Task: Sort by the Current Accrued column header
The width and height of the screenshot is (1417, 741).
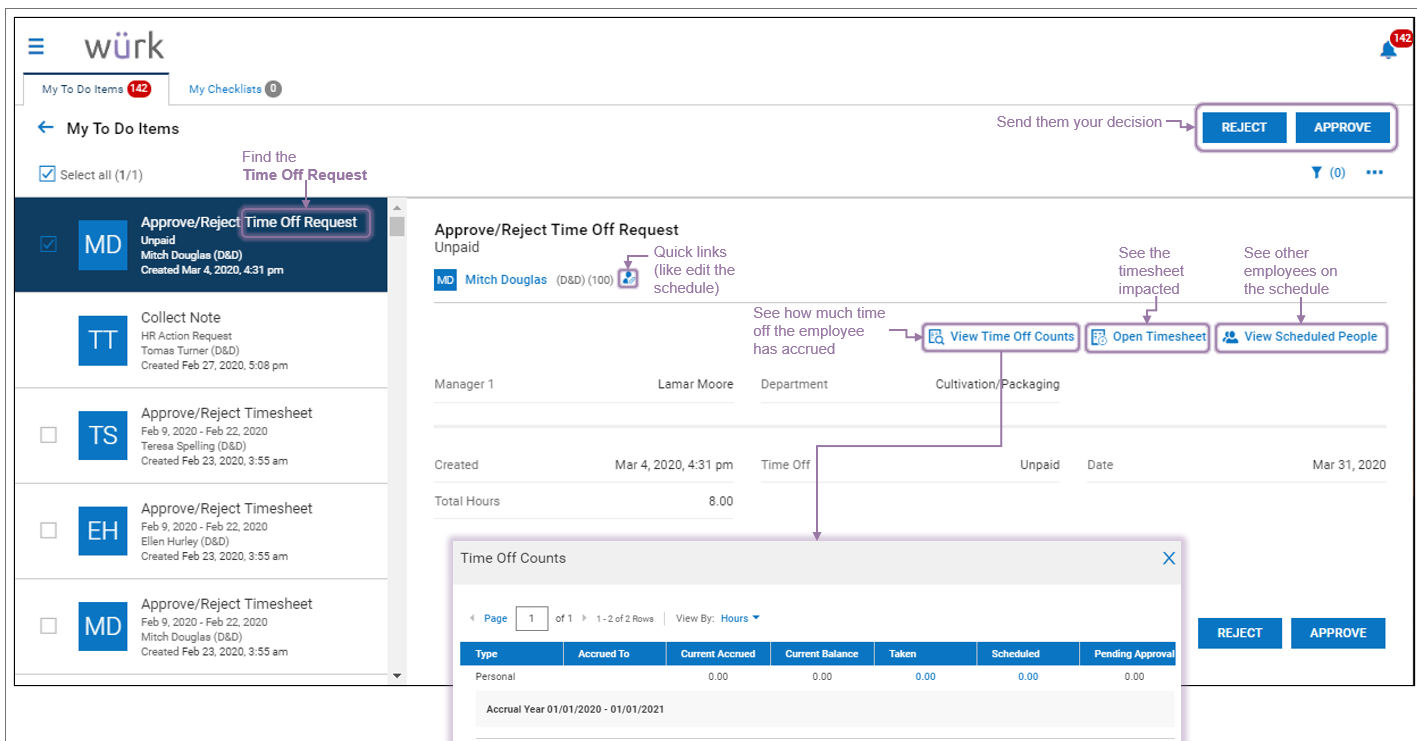Action: coord(718,654)
